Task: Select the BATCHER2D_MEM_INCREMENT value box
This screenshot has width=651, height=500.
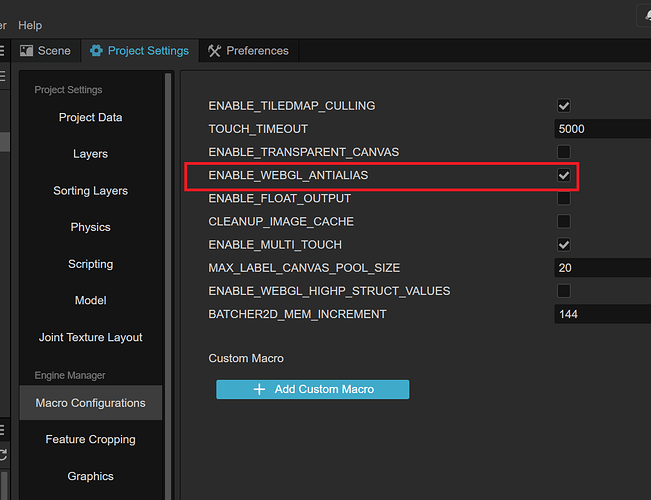Action: pyautogui.click(x=602, y=314)
